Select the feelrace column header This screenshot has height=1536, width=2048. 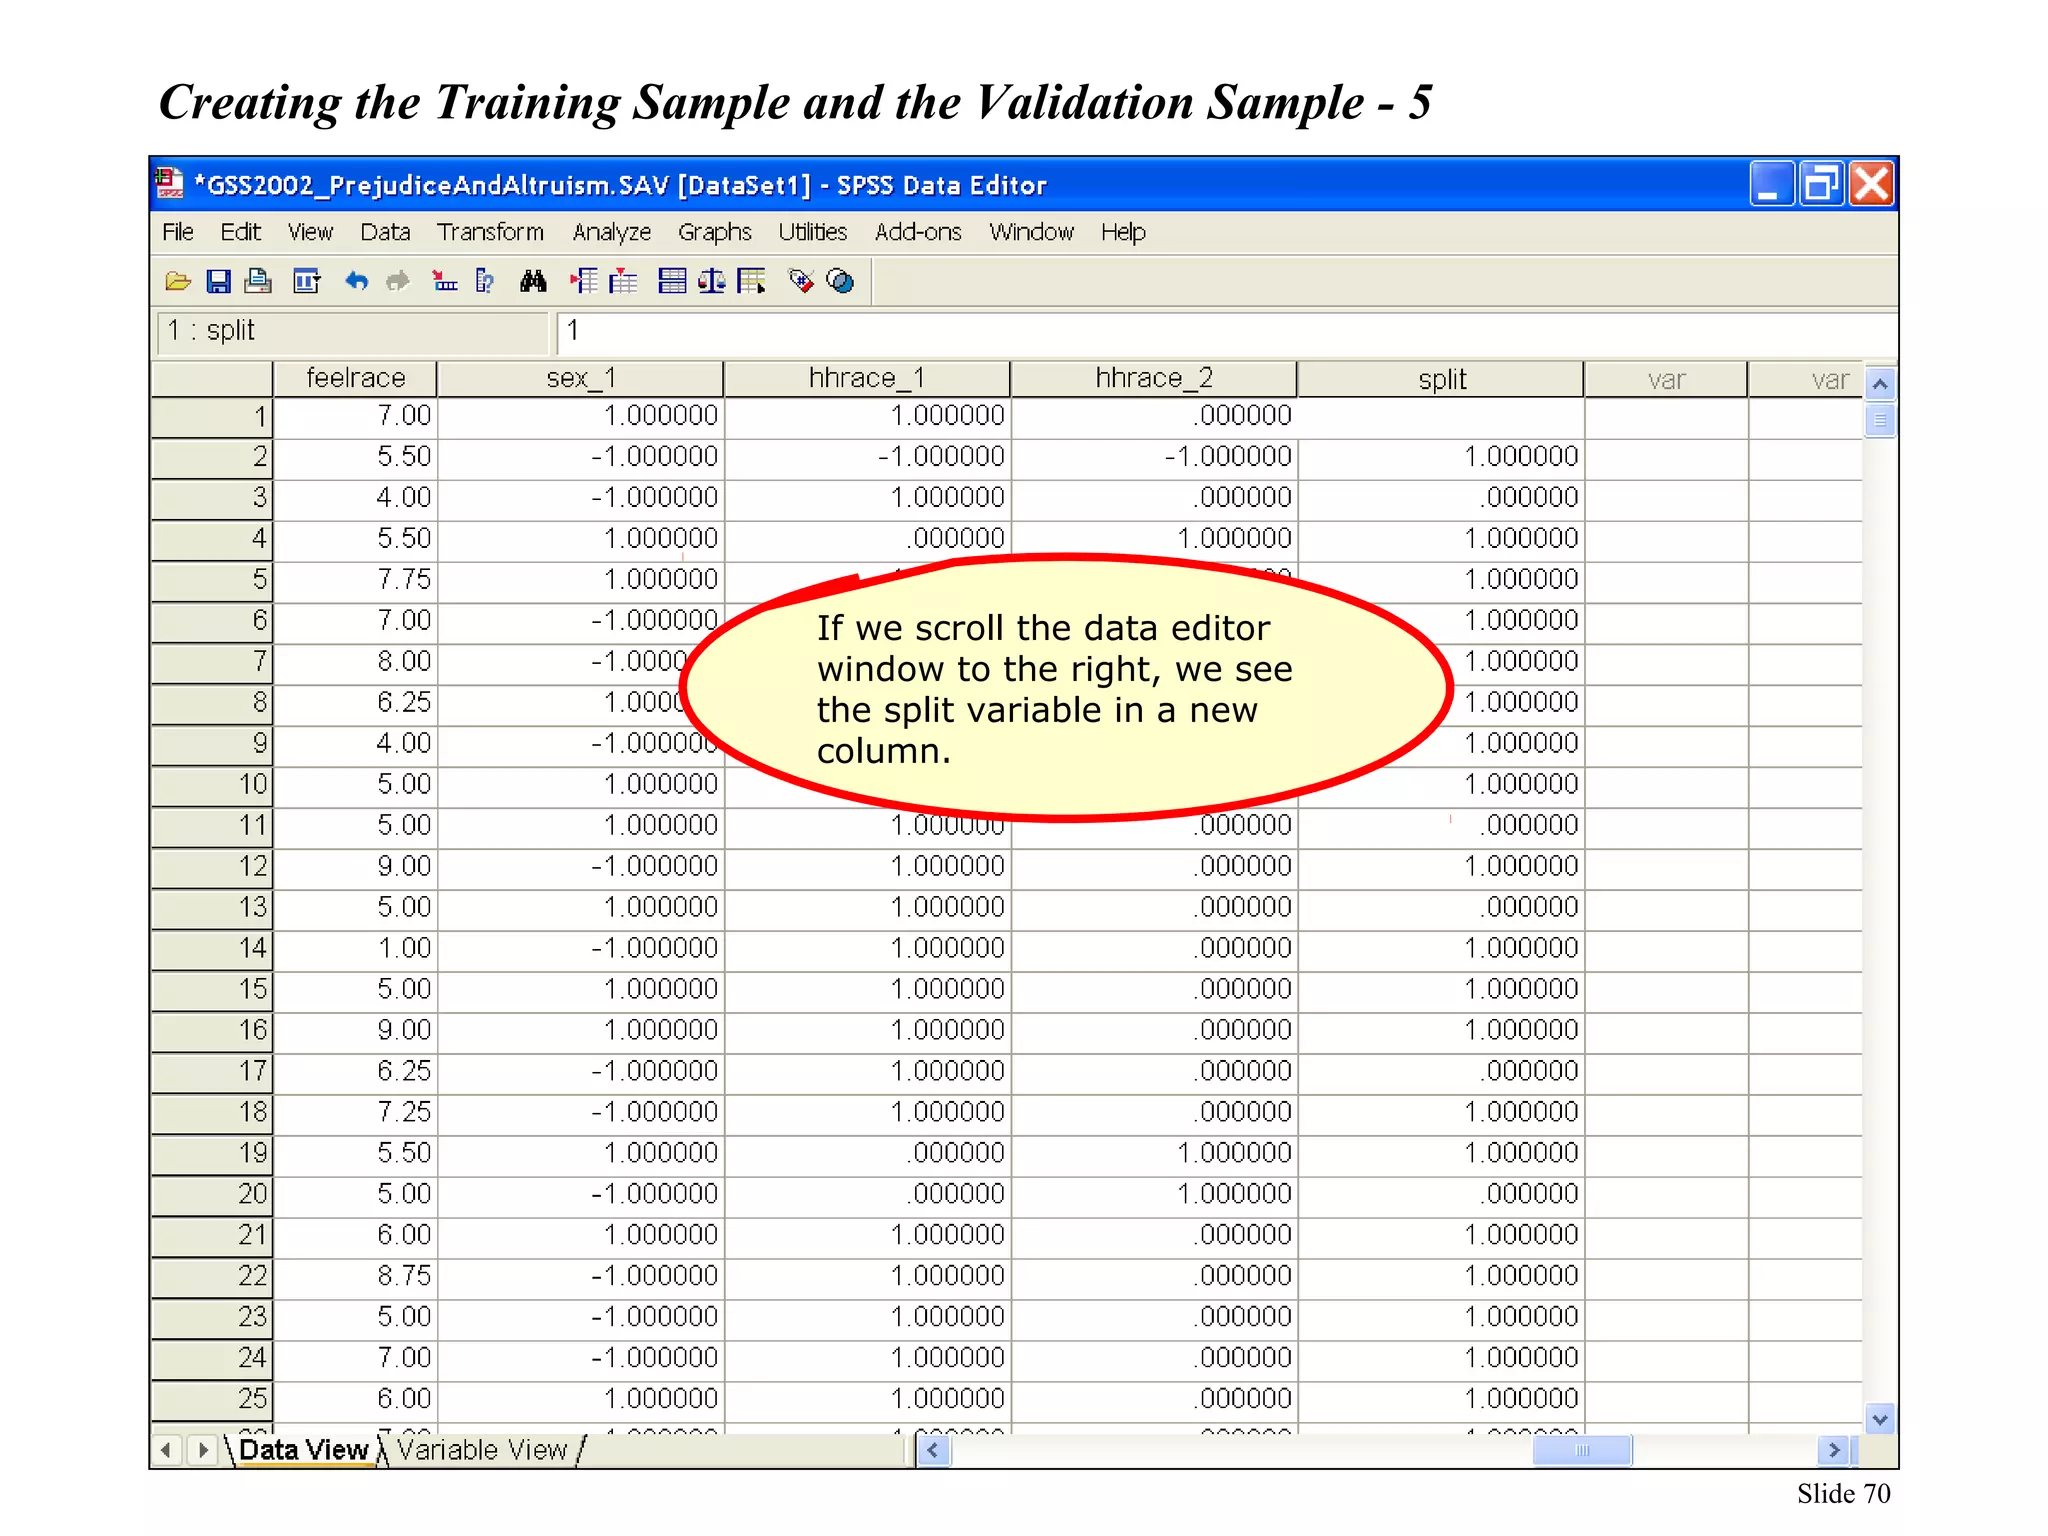click(355, 378)
